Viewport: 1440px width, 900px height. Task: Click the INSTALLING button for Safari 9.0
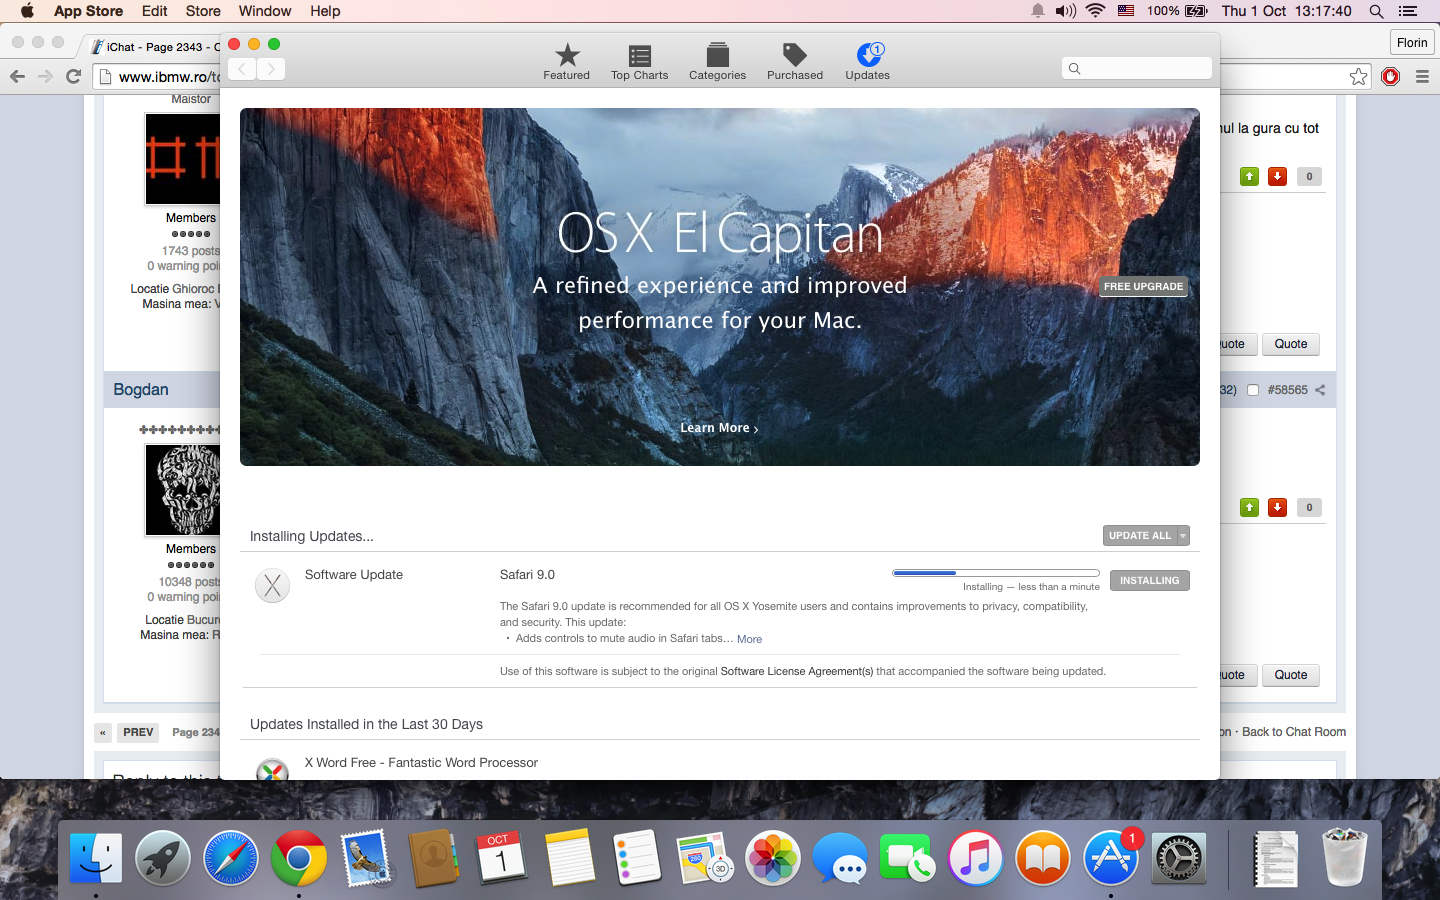pos(1149,580)
